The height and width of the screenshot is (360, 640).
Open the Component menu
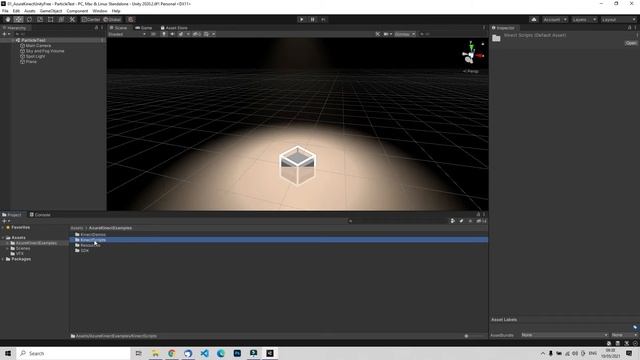click(x=77, y=11)
